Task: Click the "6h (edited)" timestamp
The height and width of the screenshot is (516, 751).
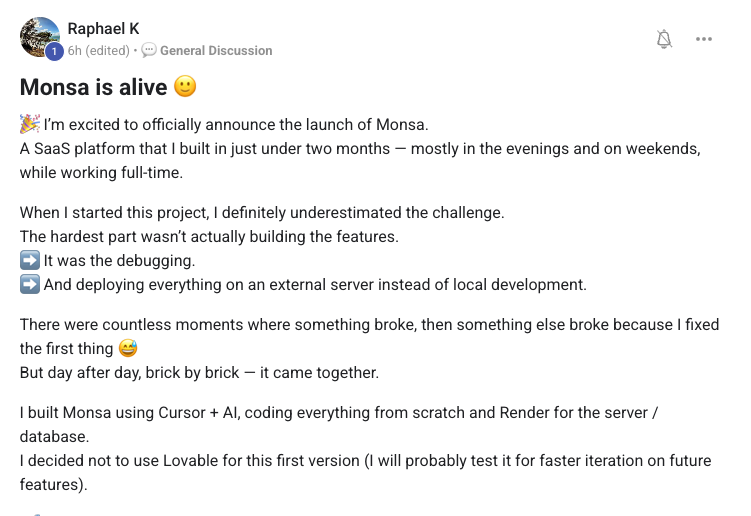Action: 99,50
